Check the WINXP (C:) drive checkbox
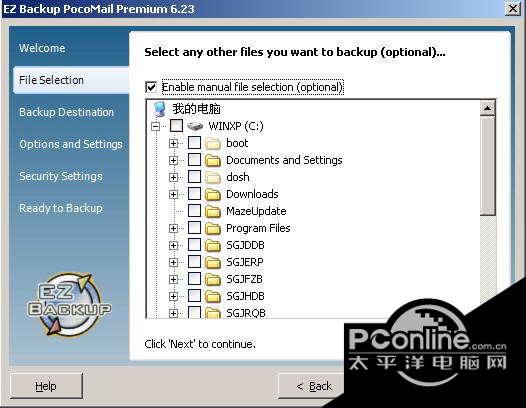The width and height of the screenshot is (526, 408). (176, 126)
